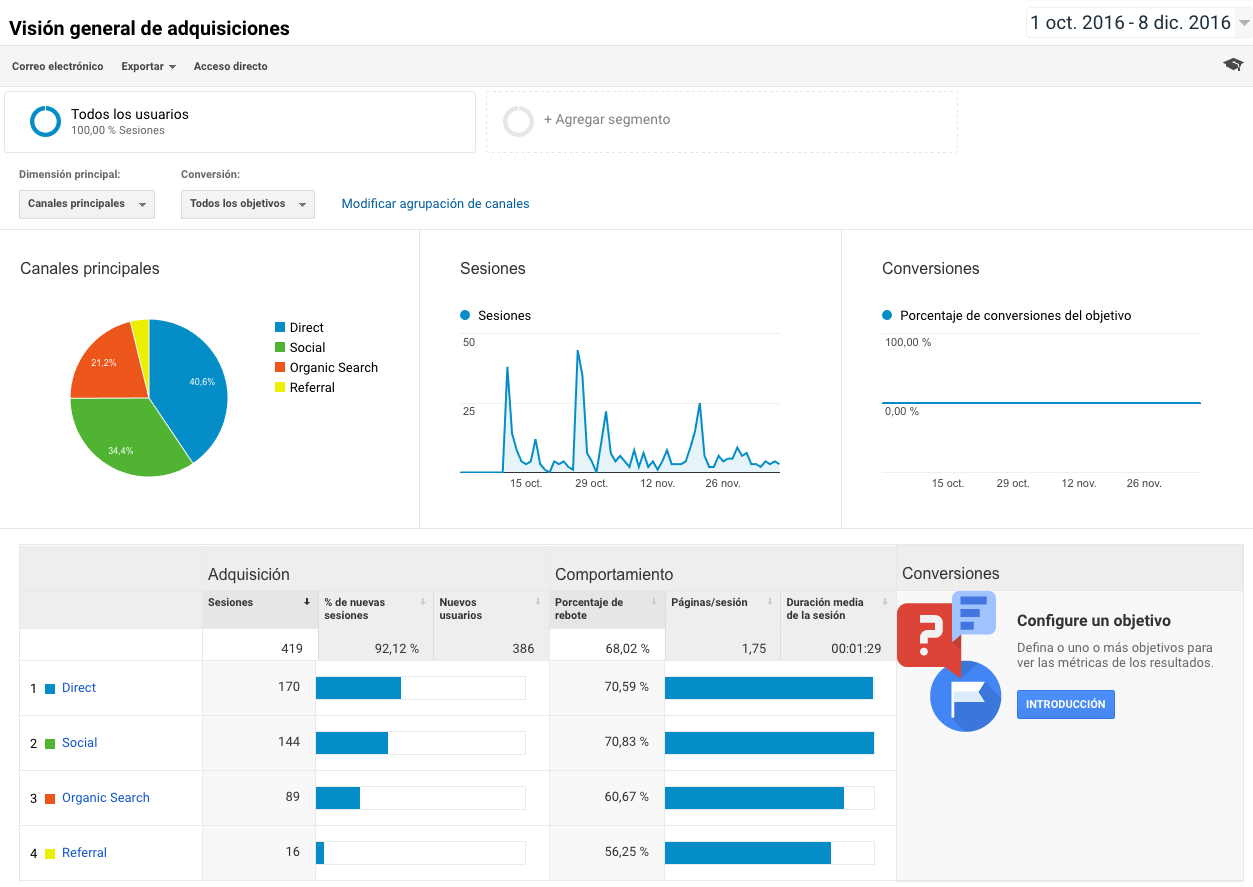Click the 60,67 % bounce value
Screen dimensions: 1253x887
point(626,797)
